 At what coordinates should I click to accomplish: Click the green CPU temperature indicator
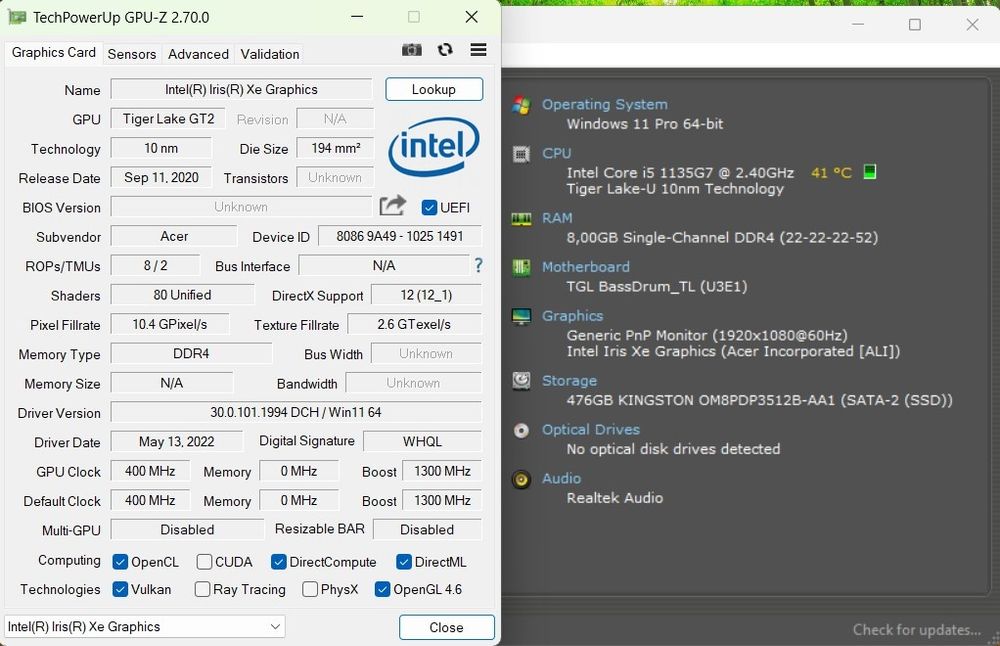coord(869,172)
